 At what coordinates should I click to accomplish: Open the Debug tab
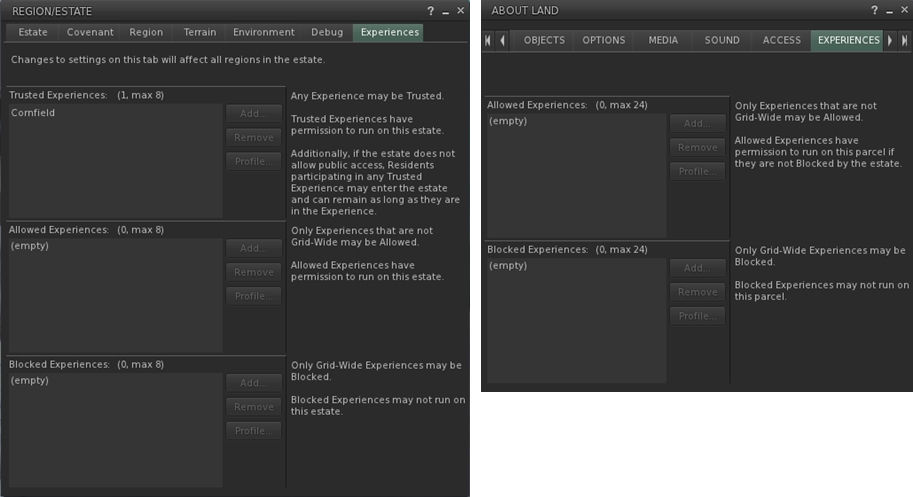click(327, 32)
